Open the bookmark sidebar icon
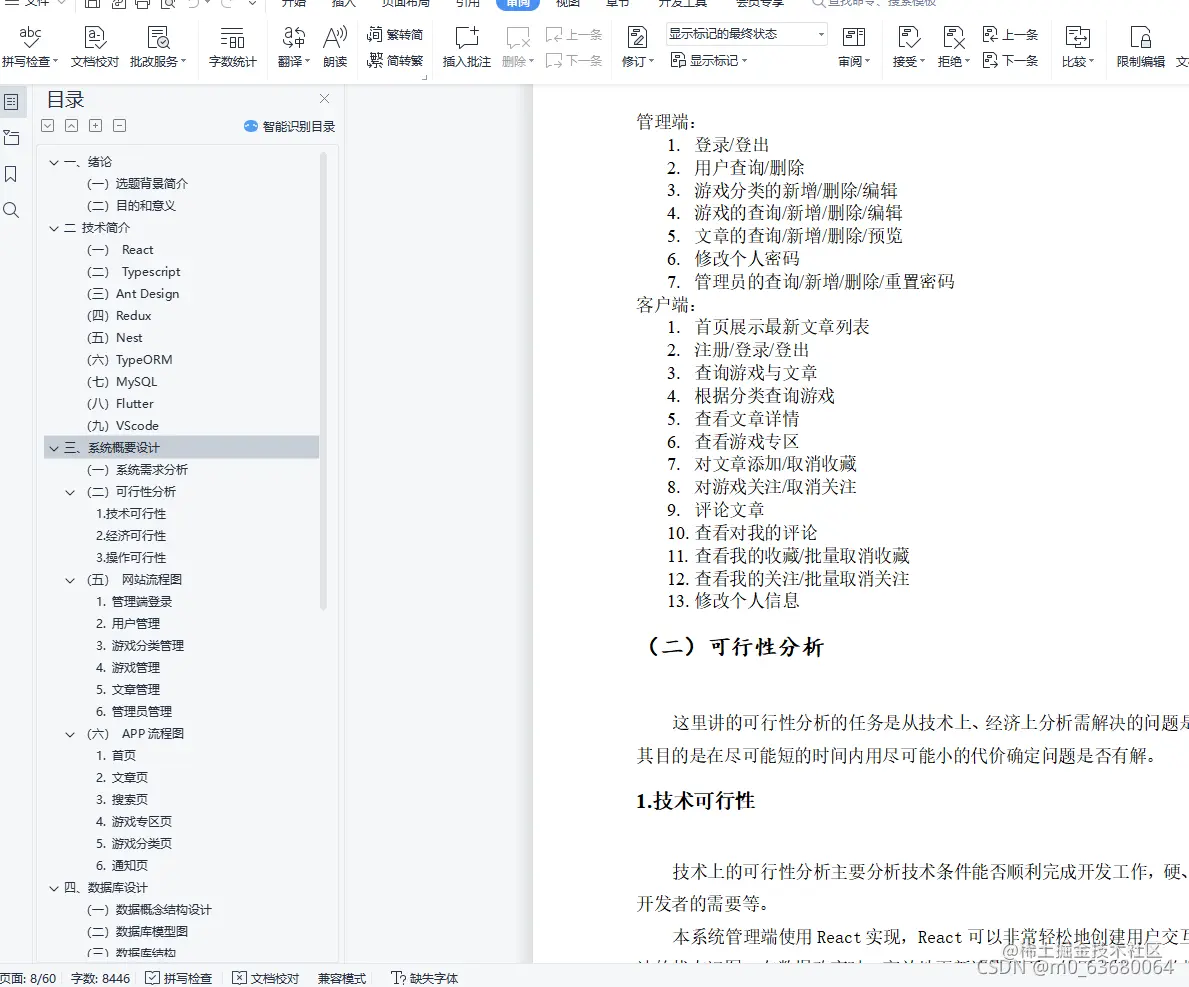Image resolution: width=1189 pixels, height=987 pixels. (11, 174)
